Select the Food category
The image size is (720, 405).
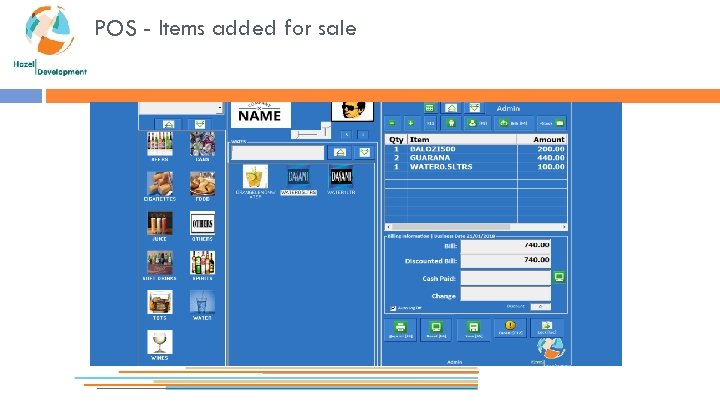(202, 186)
